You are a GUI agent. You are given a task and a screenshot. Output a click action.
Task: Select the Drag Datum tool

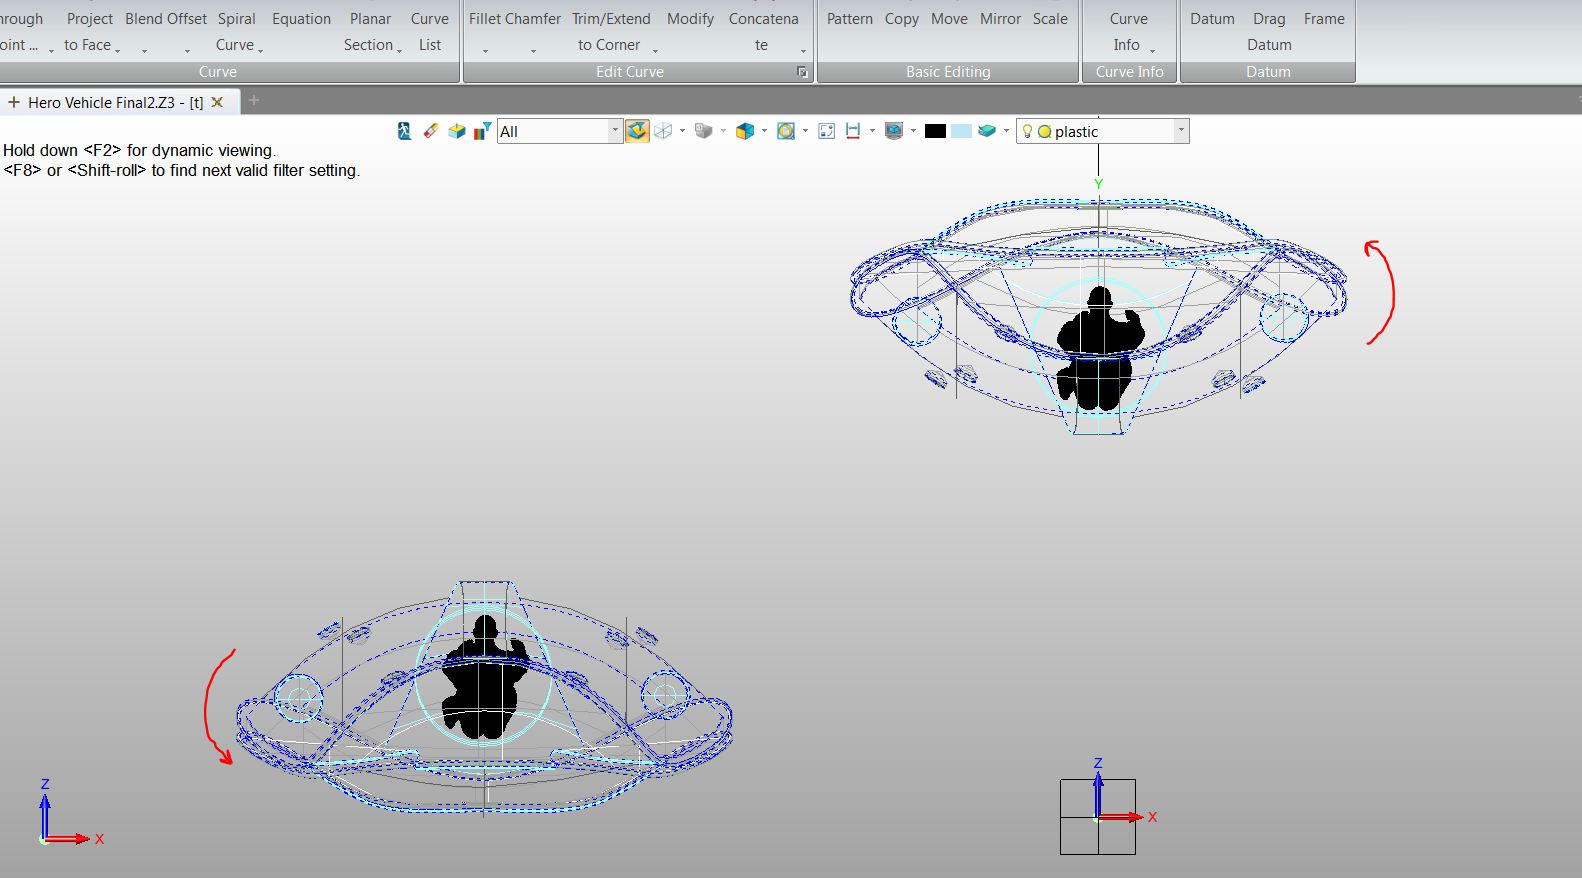coord(1269,31)
